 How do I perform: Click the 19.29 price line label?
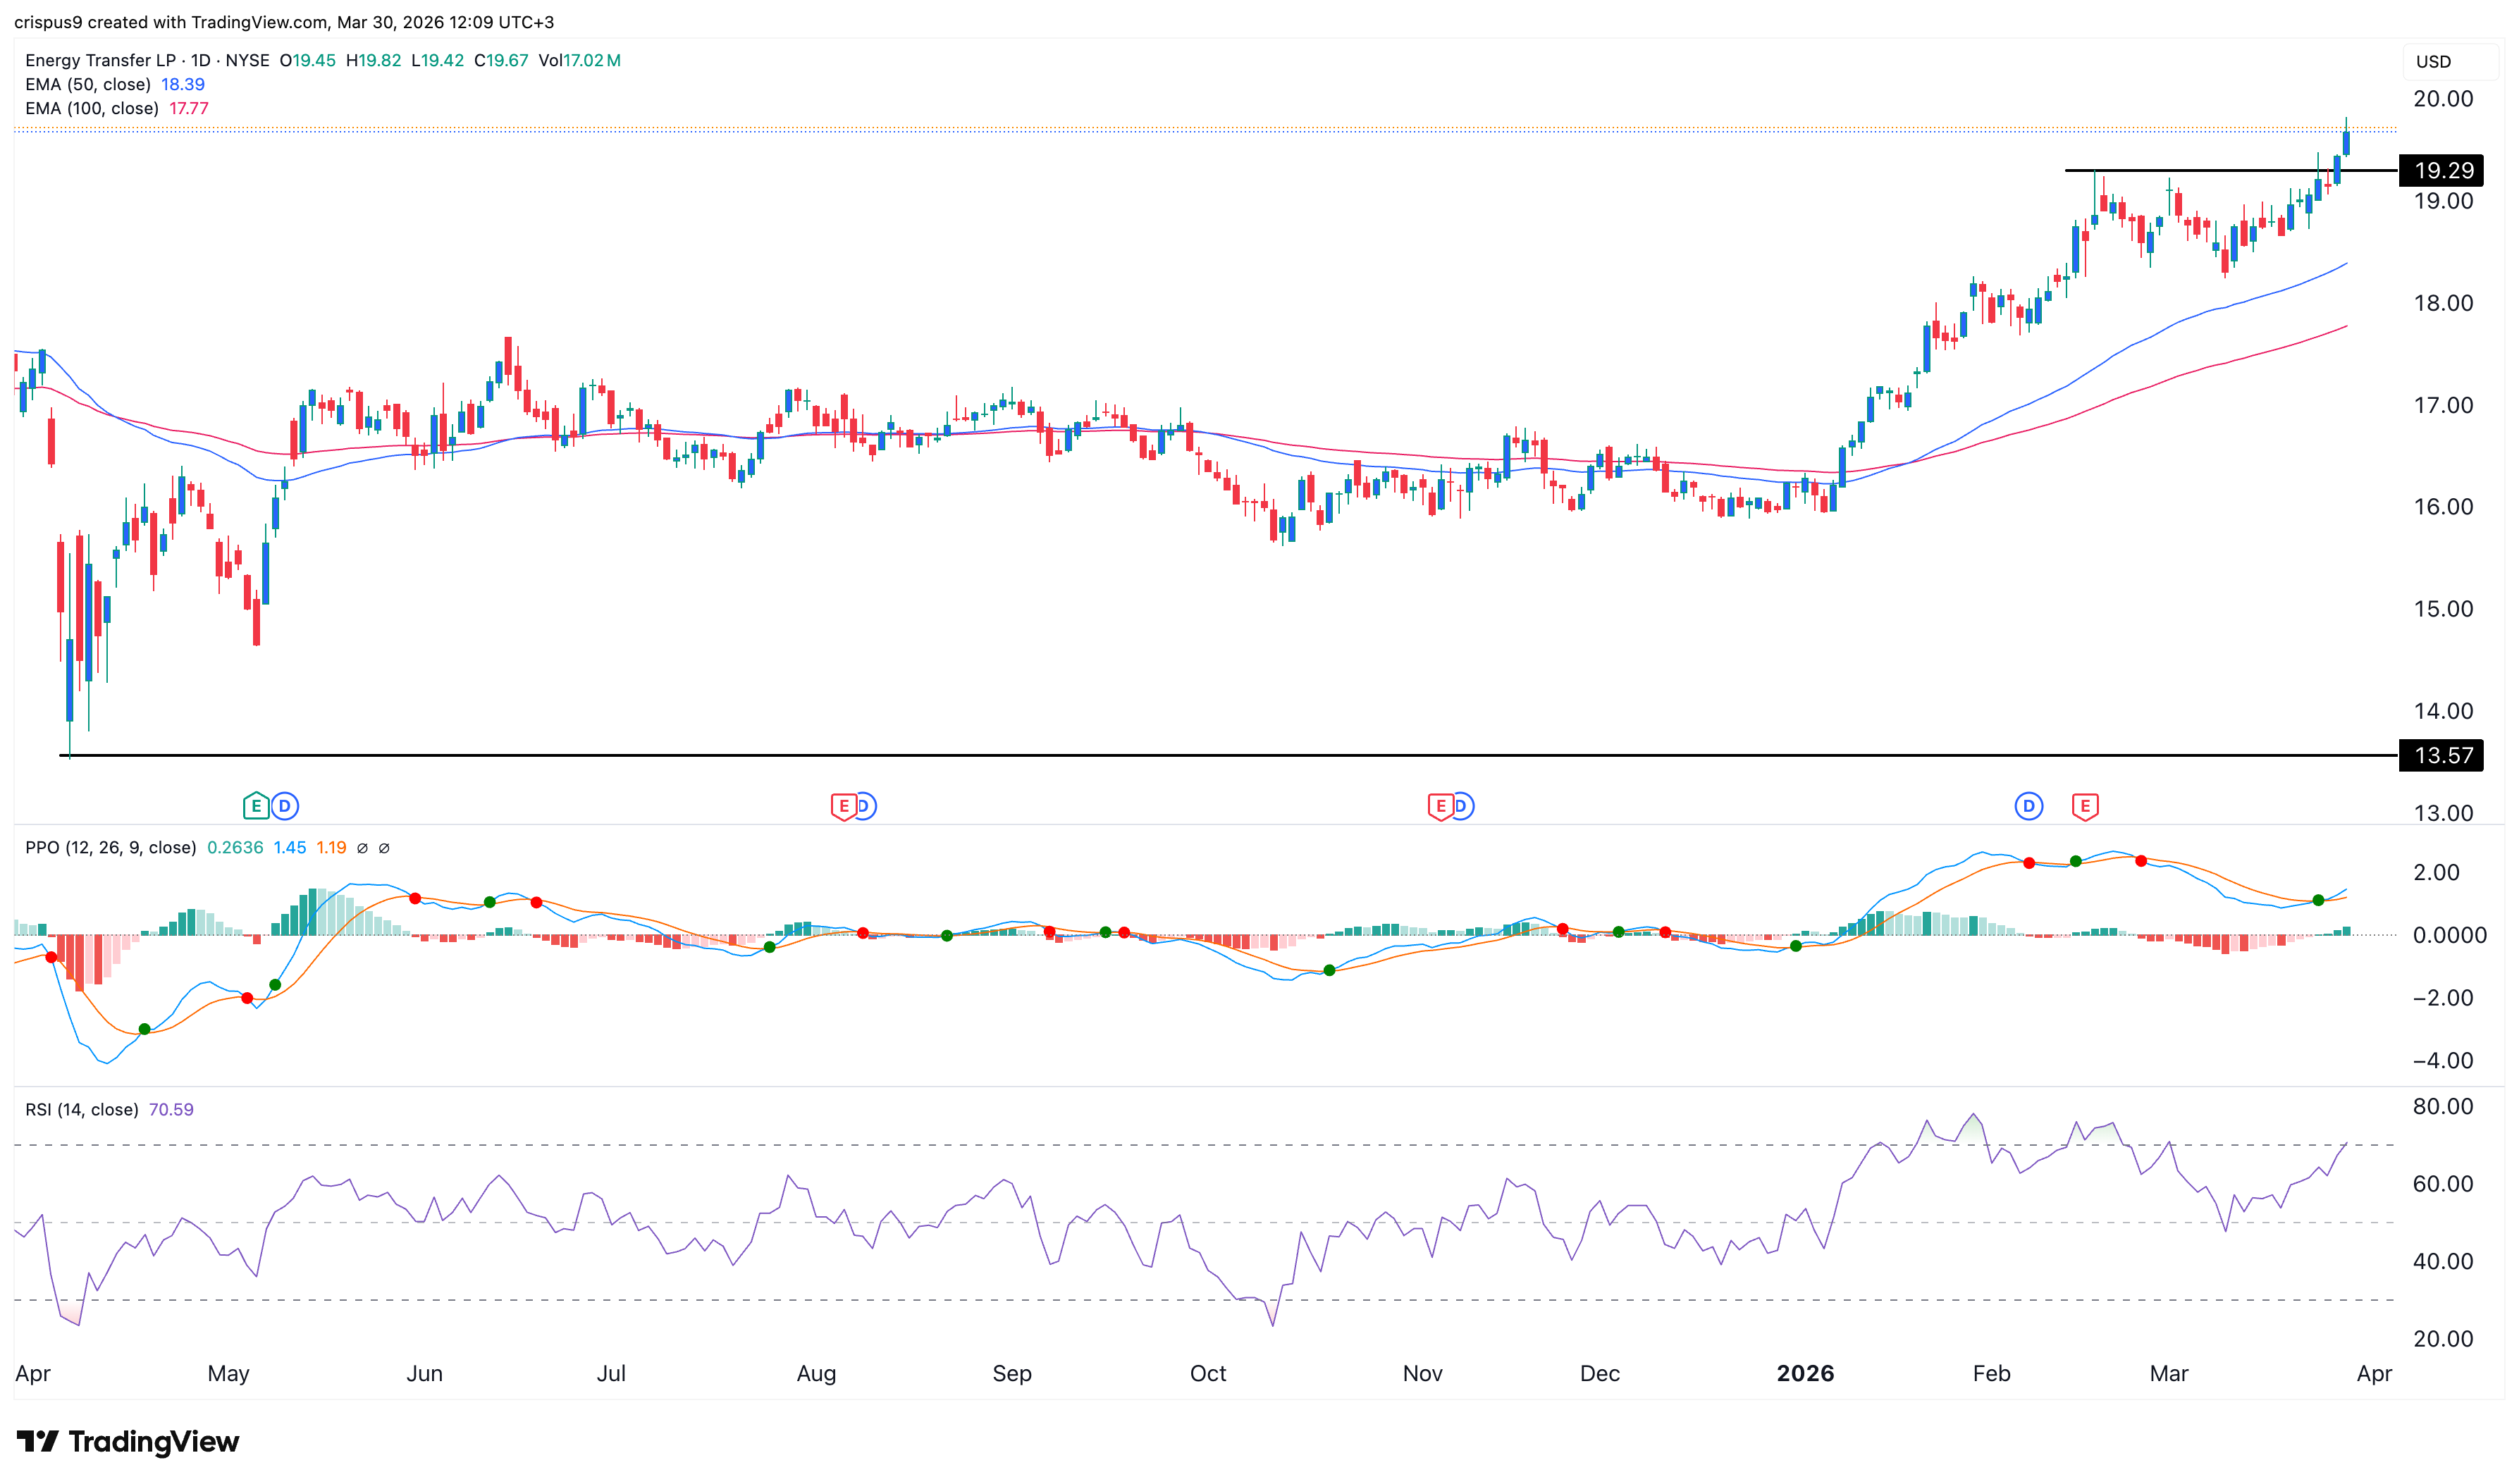(x=2443, y=171)
